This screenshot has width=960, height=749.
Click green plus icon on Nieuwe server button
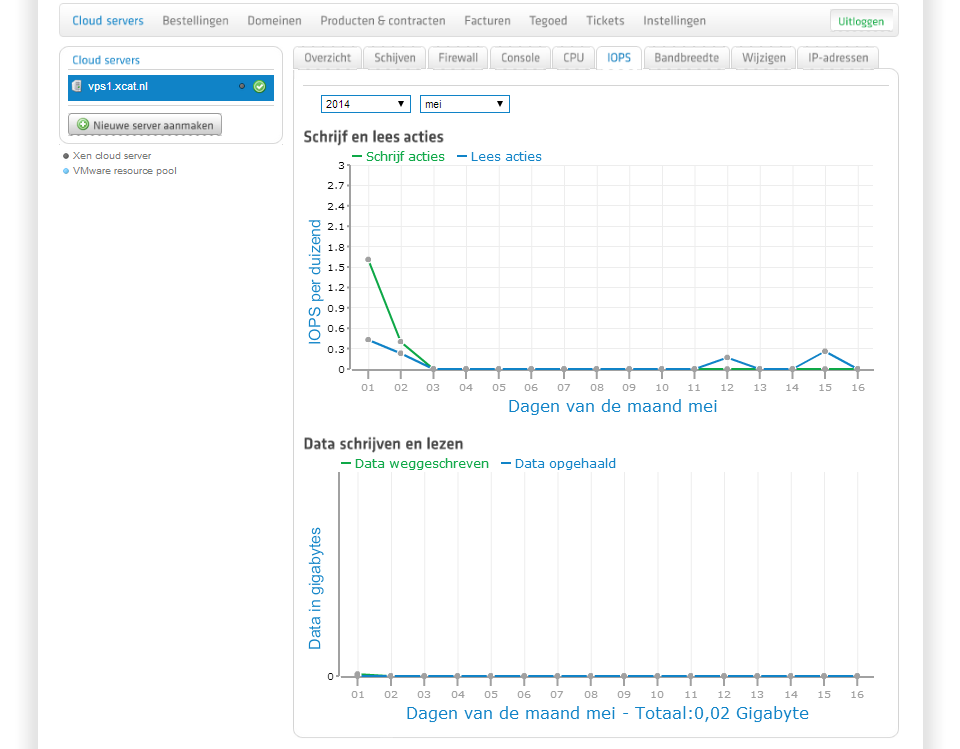point(83,125)
